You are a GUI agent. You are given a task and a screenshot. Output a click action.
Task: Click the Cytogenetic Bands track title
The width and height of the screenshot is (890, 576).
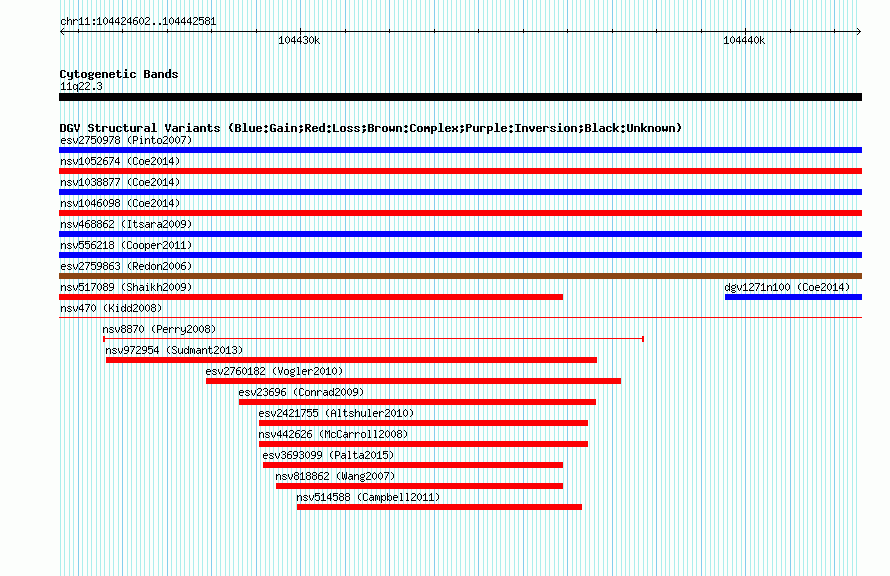[x=119, y=74]
